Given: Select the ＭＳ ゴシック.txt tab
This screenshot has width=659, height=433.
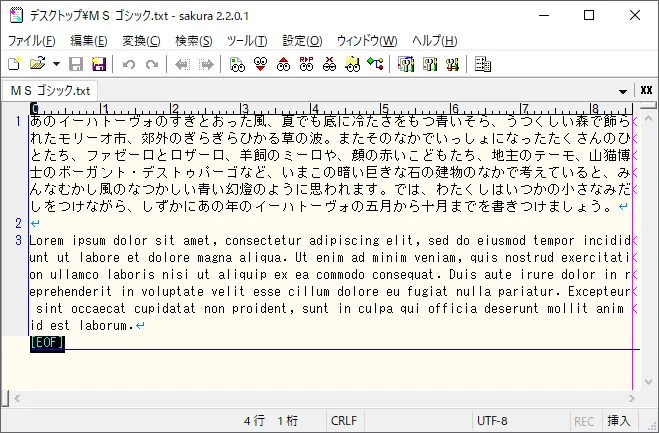Looking at the screenshot, I should pos(50,91).
